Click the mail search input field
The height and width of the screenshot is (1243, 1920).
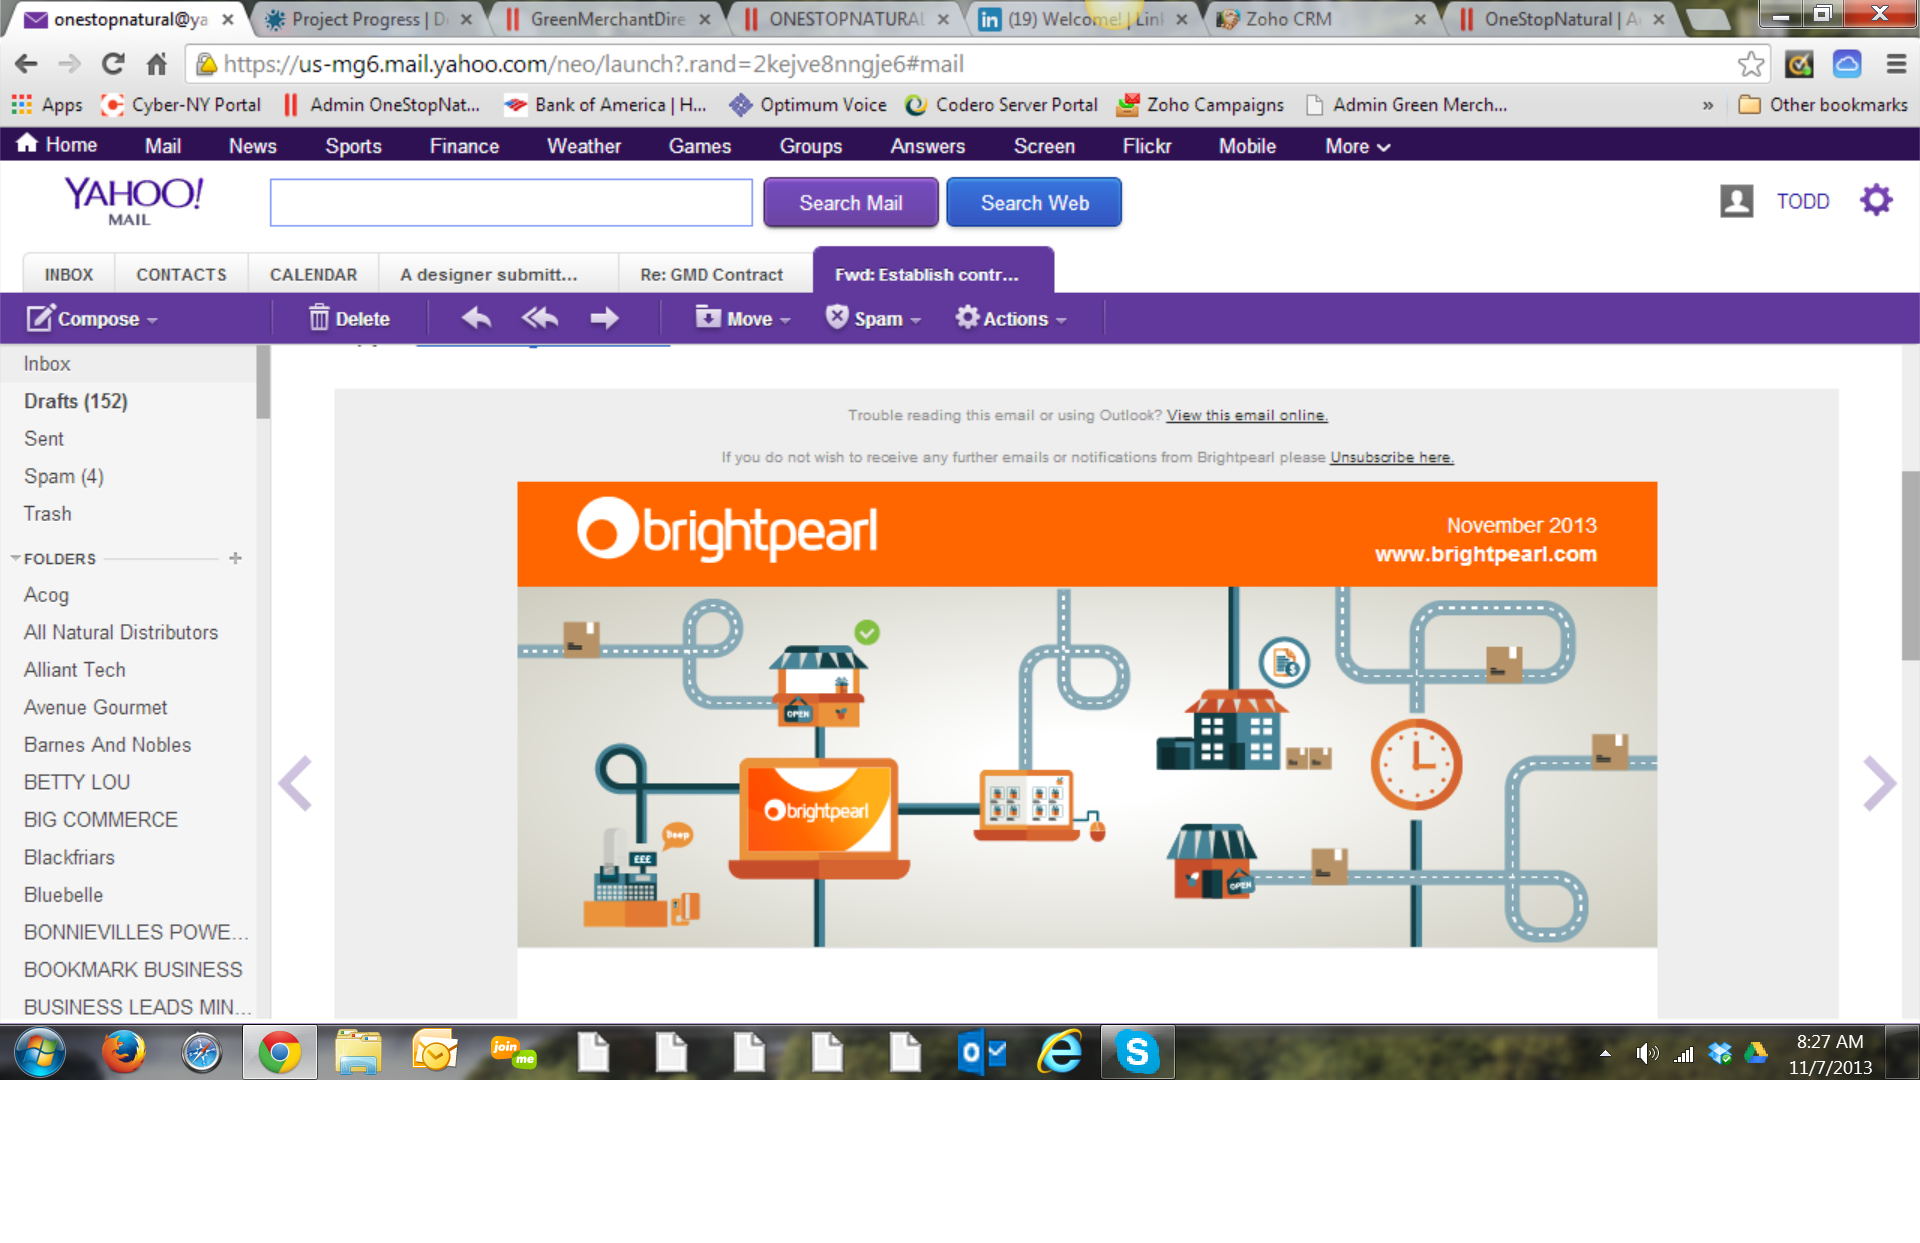point(511,203)
